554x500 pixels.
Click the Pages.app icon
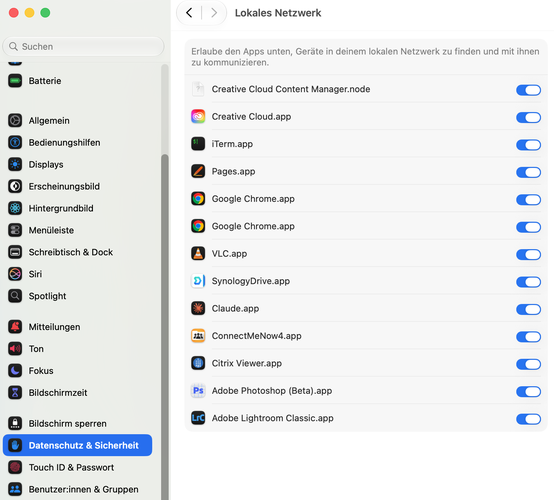tap(198, 171)
